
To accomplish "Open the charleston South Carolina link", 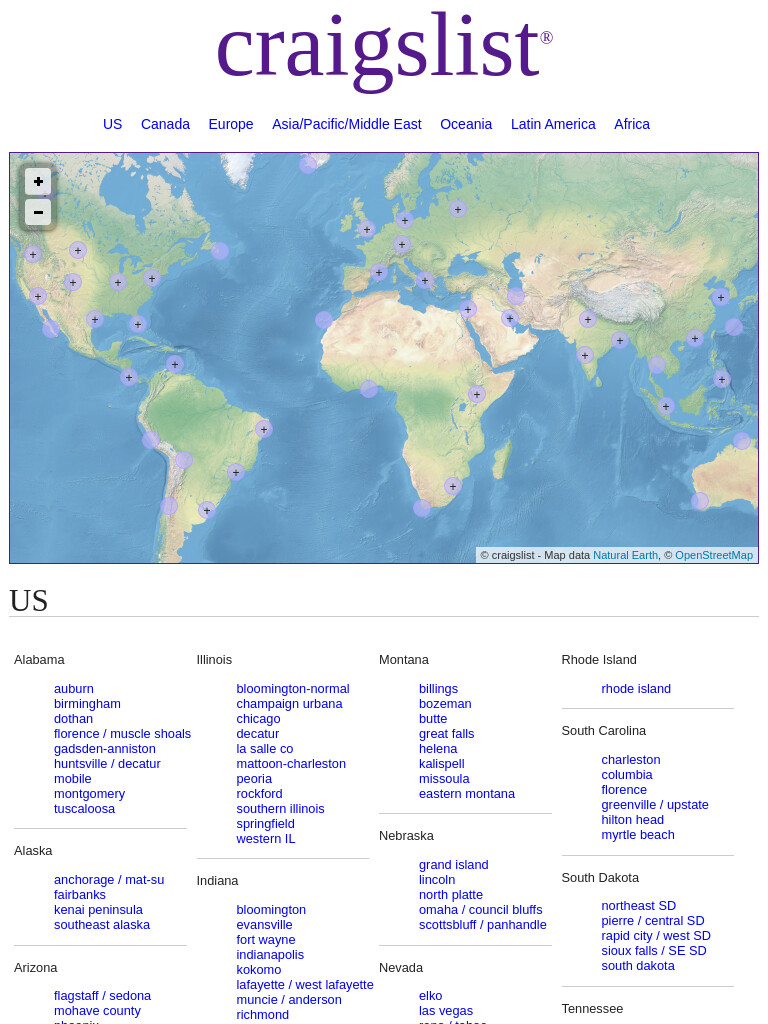I will click(x=631, y=760).
